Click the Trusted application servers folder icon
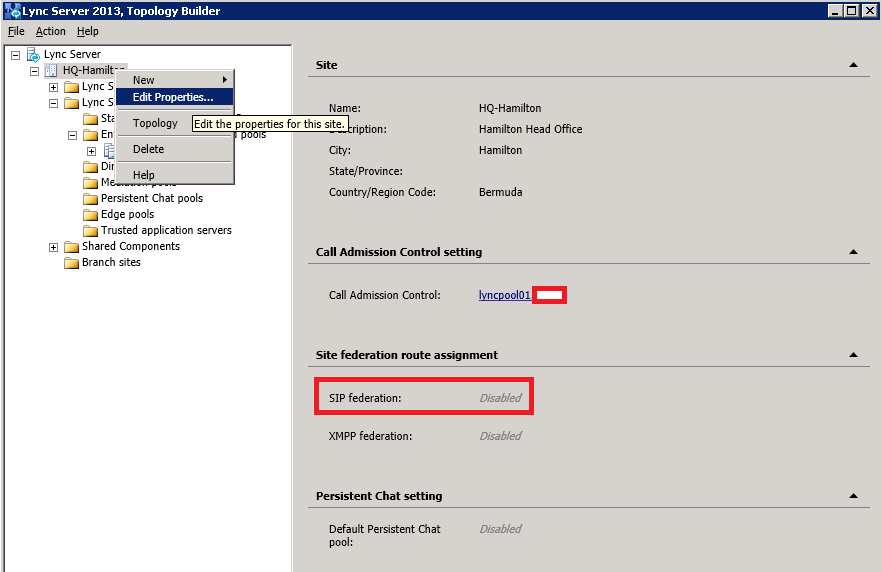Image resolution: width=882 pixels, height=572 pixels. tap(90, 230)
